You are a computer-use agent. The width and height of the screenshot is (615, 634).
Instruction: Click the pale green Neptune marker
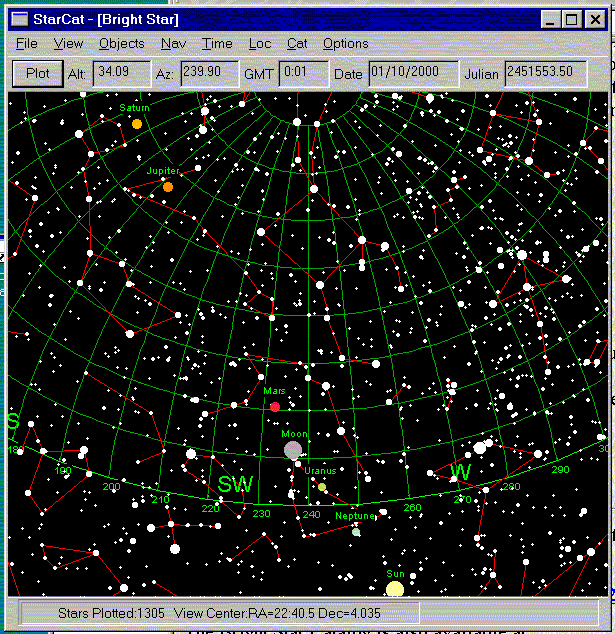pyautogui.click(x=356, y=532)
